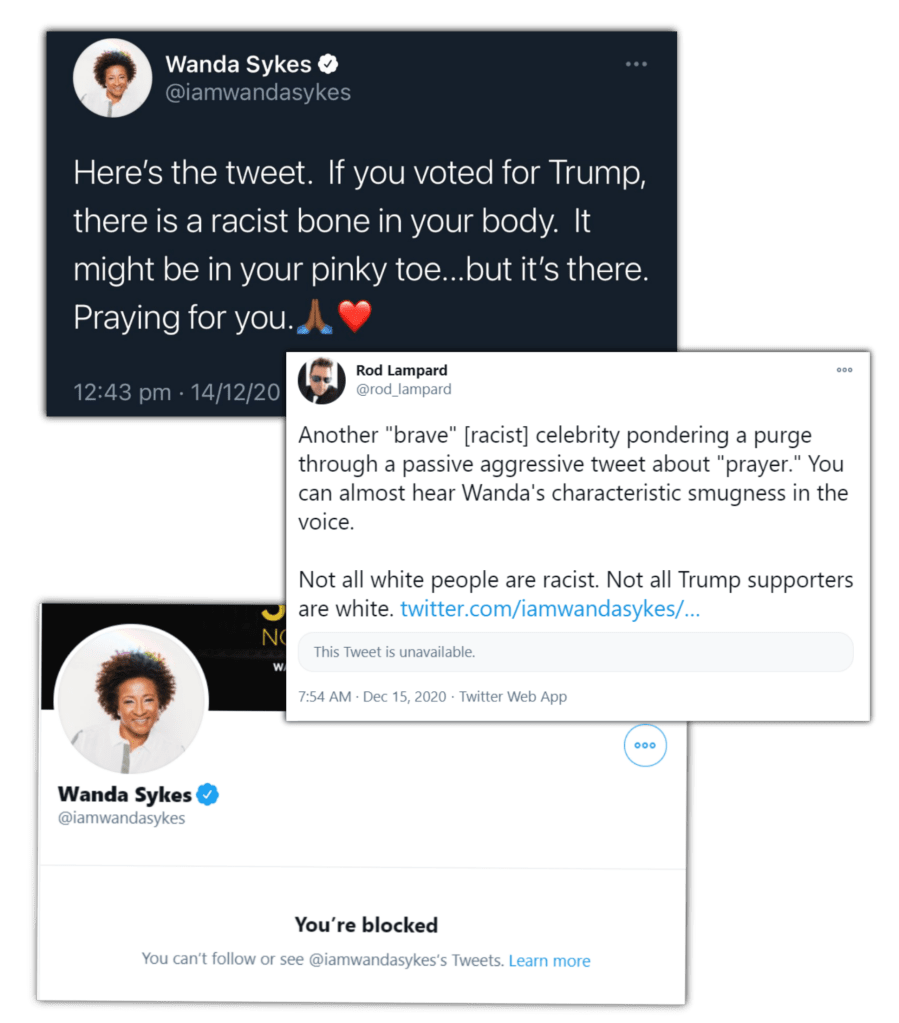Click the red heart emoji in the tweet
This screenshot has width=899, height=1023.
[355, 317]
